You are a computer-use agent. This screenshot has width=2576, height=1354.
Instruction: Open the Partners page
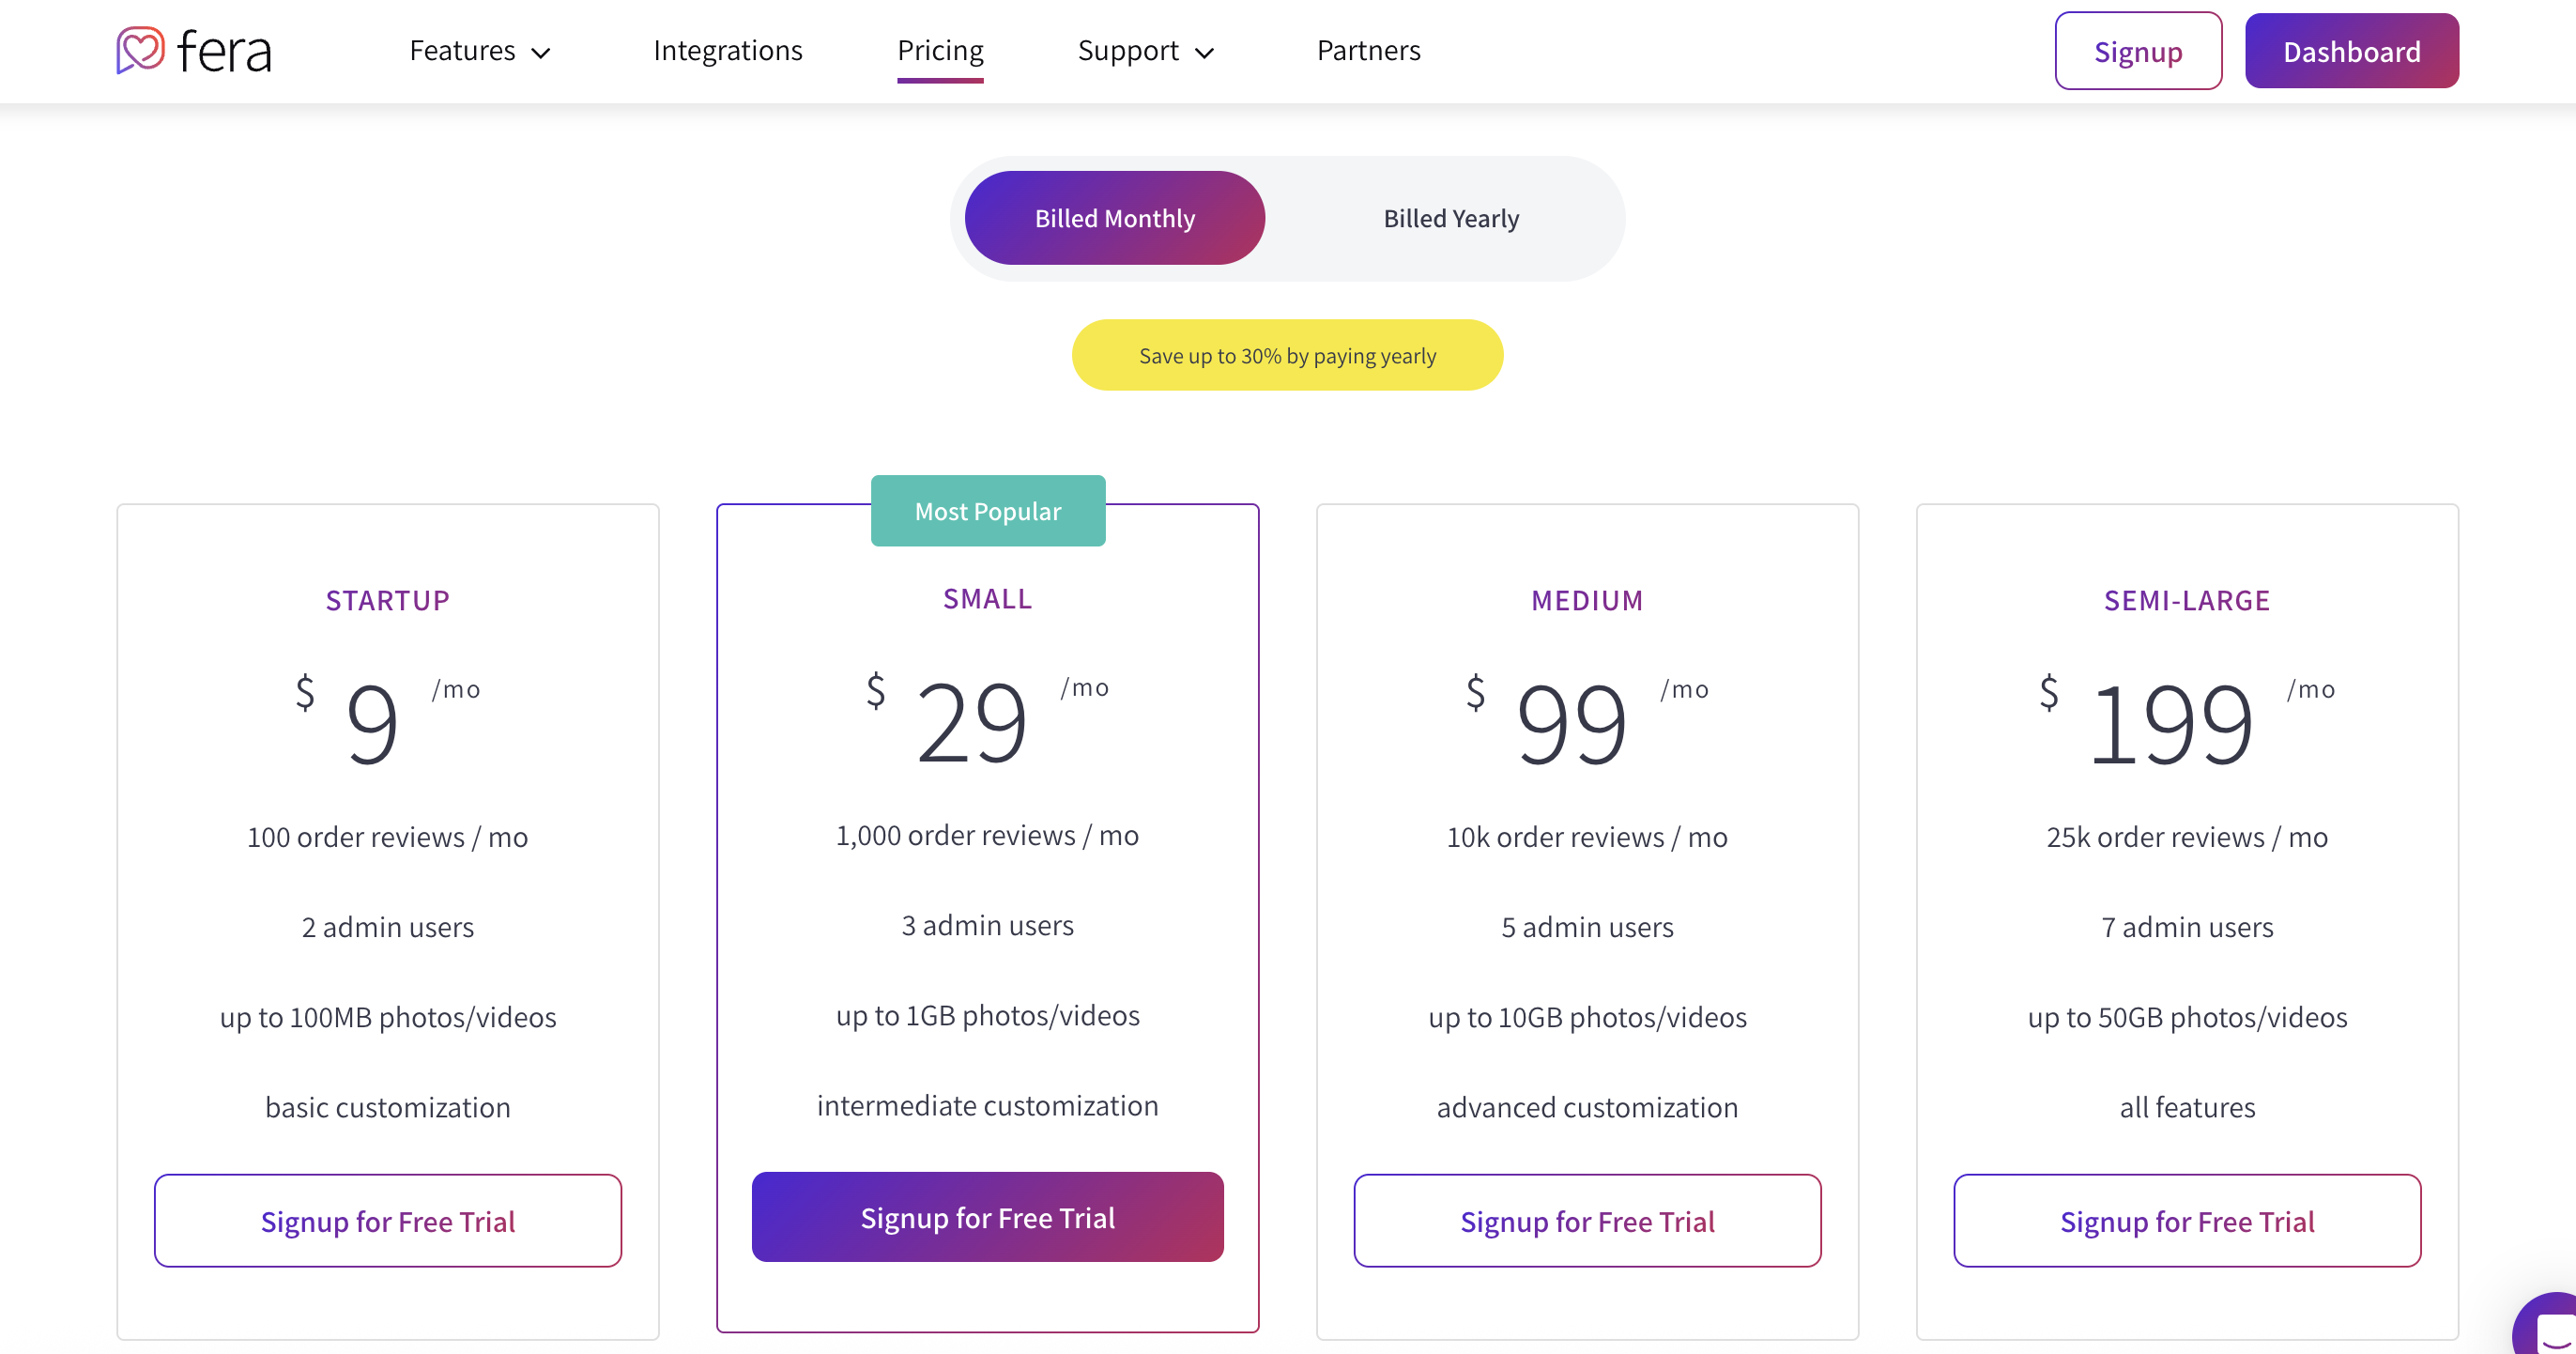click(1368, 50)
